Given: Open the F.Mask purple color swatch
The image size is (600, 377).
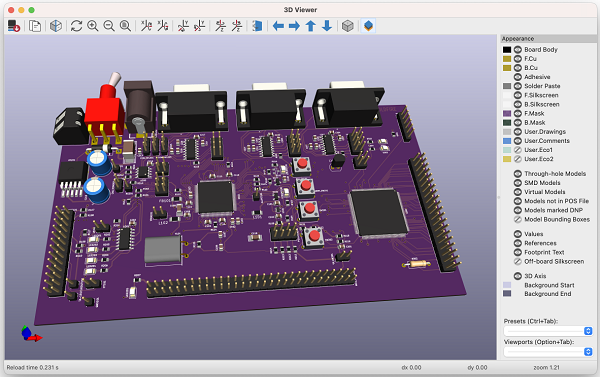Looking at the screenshot, I should (507, 113).
